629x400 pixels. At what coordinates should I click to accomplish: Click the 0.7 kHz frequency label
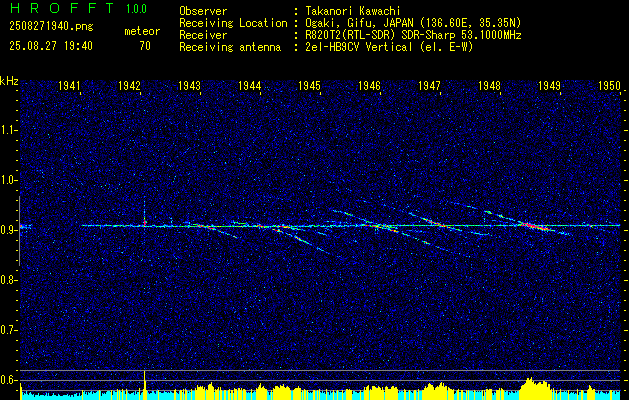[x=7, y=330]
